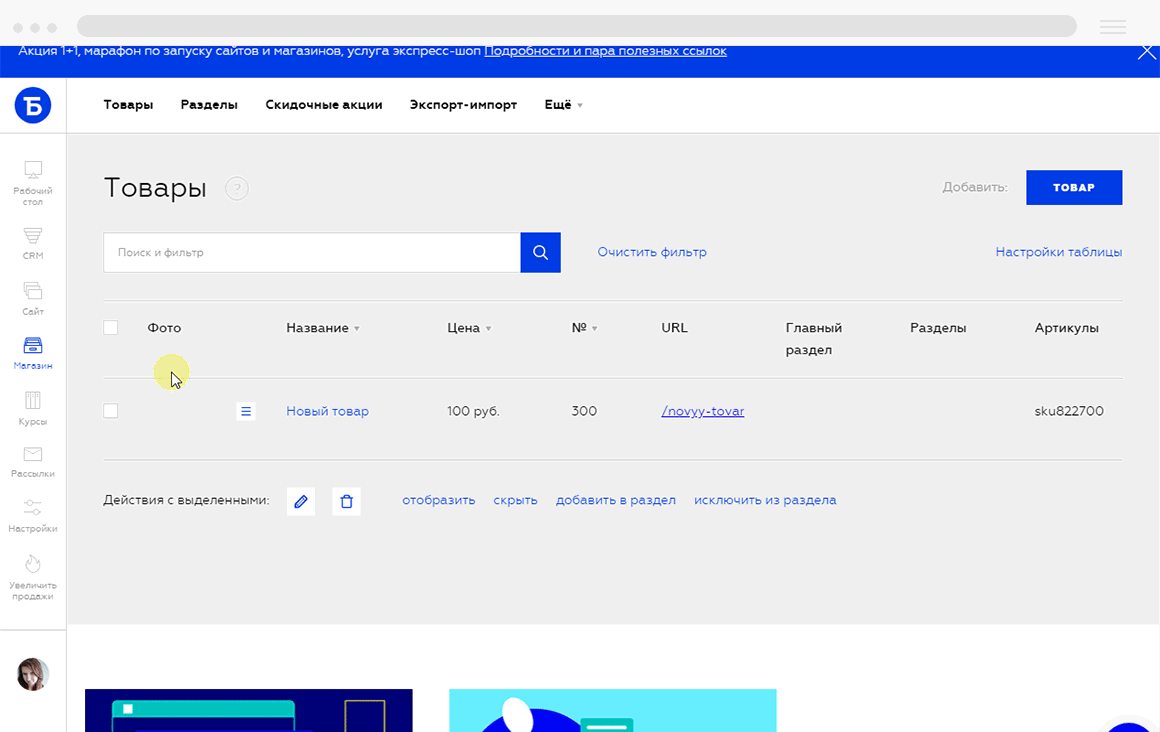Click the исключить из раздела action
This screenshot has width=1160, height=732.
click(x=765, y=500)
